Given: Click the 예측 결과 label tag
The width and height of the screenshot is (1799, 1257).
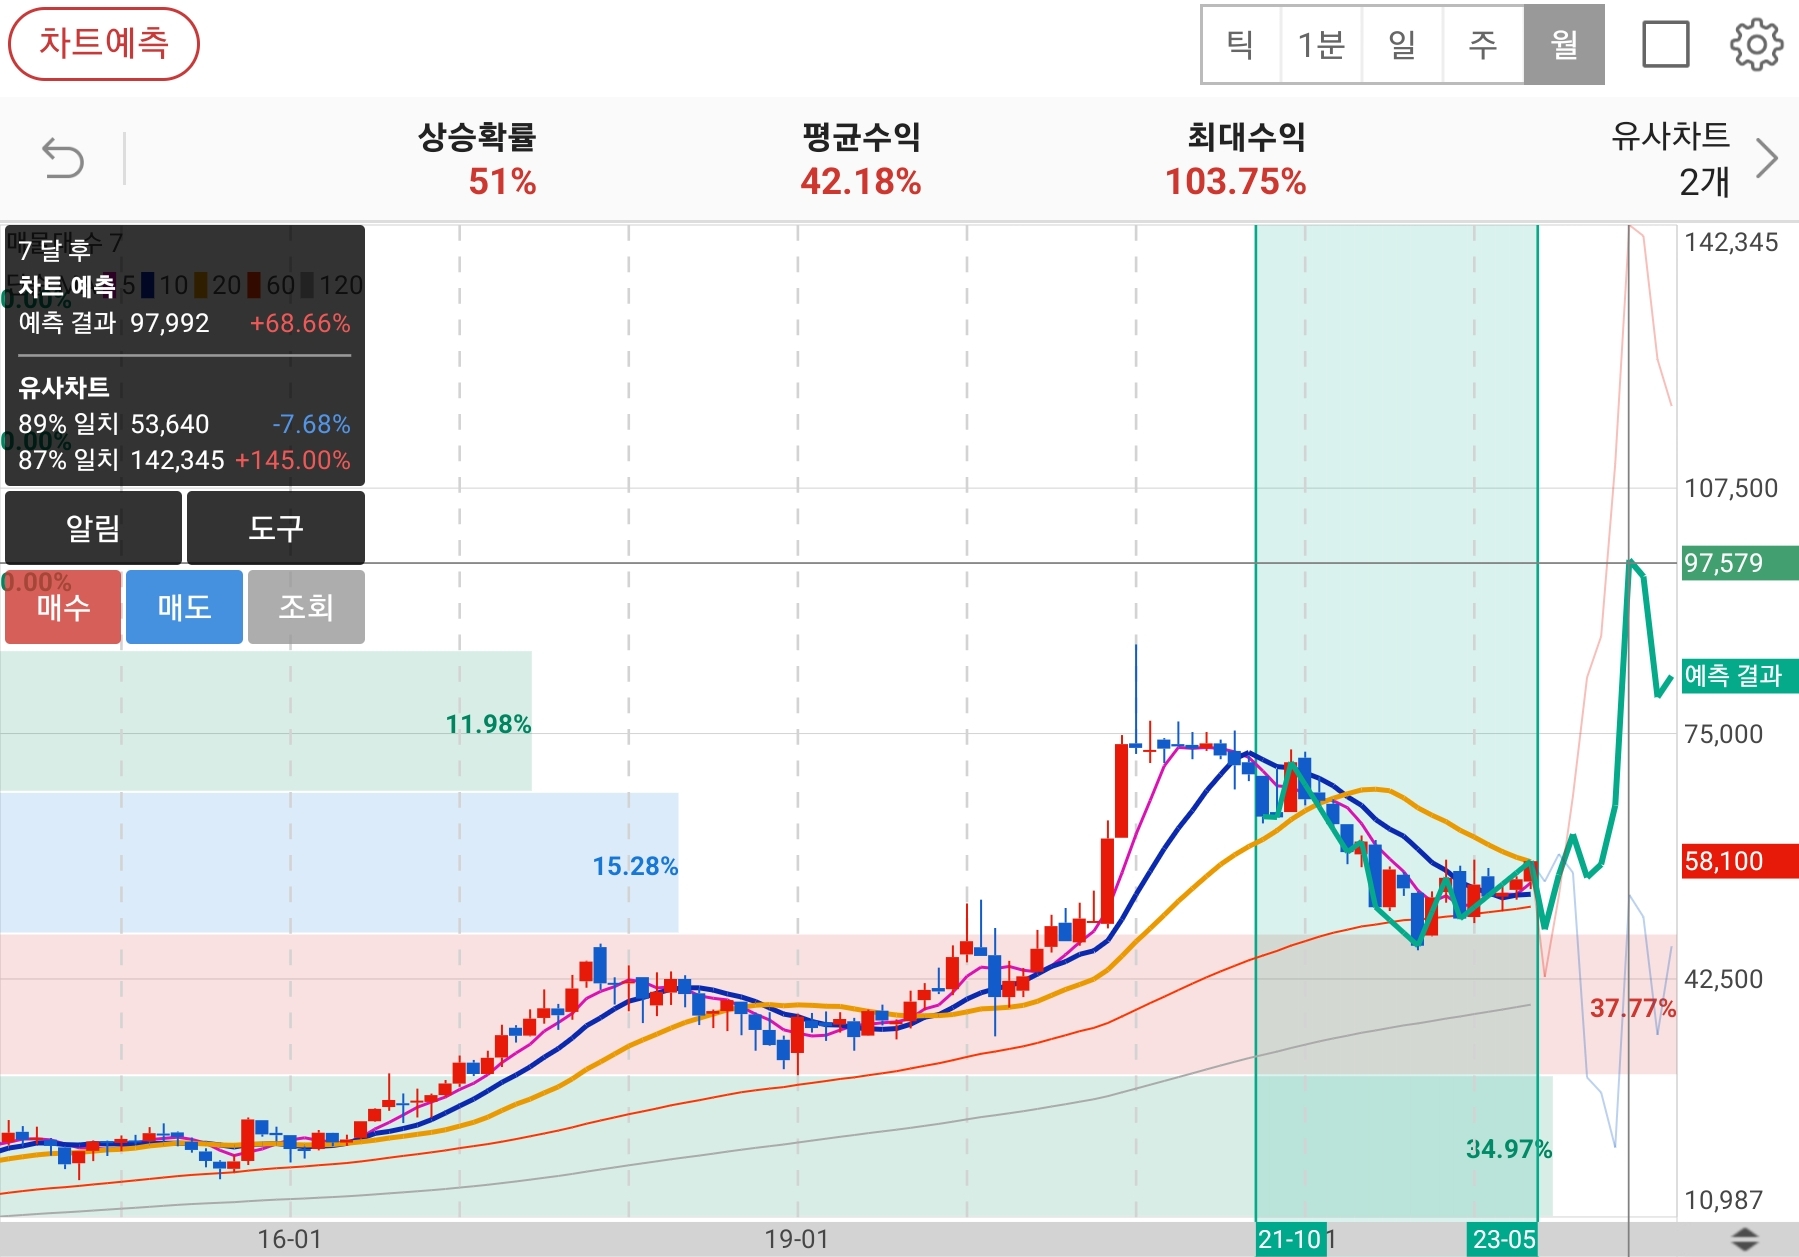Looking at the screenshot, I should pyautogui.click(x=1739, y=676).
